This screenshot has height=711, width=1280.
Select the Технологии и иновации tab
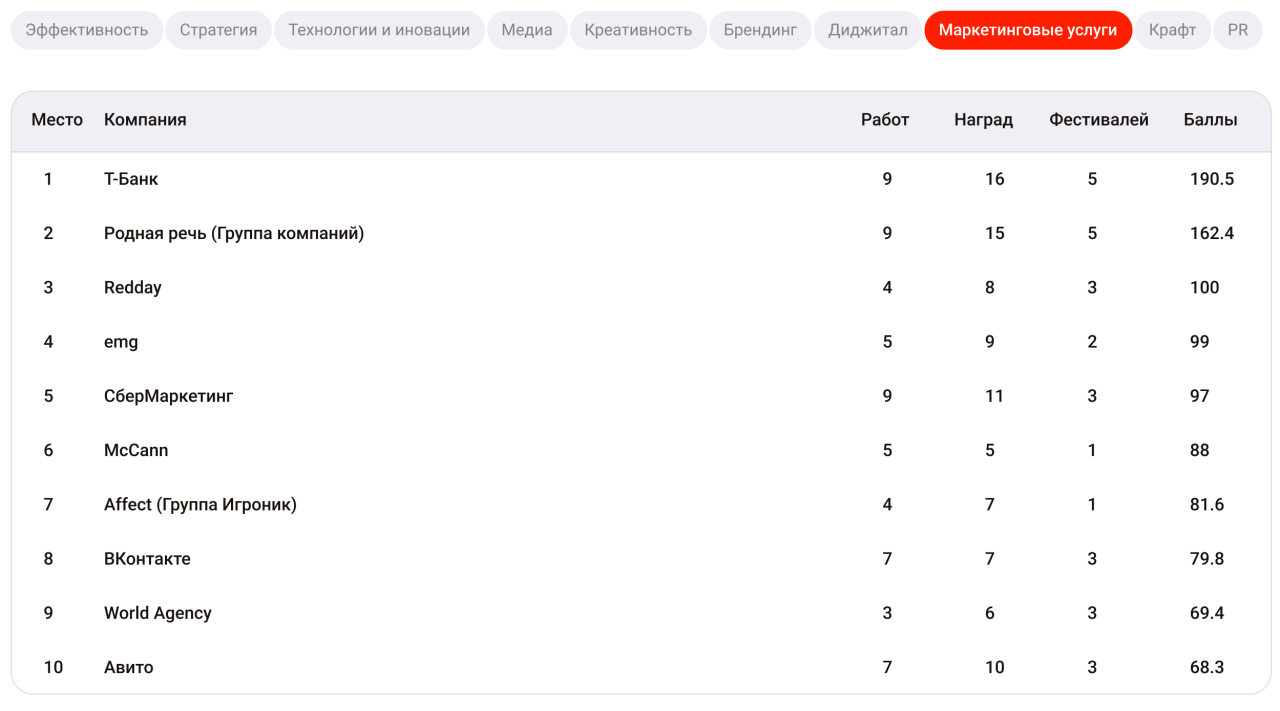[379, 30]
